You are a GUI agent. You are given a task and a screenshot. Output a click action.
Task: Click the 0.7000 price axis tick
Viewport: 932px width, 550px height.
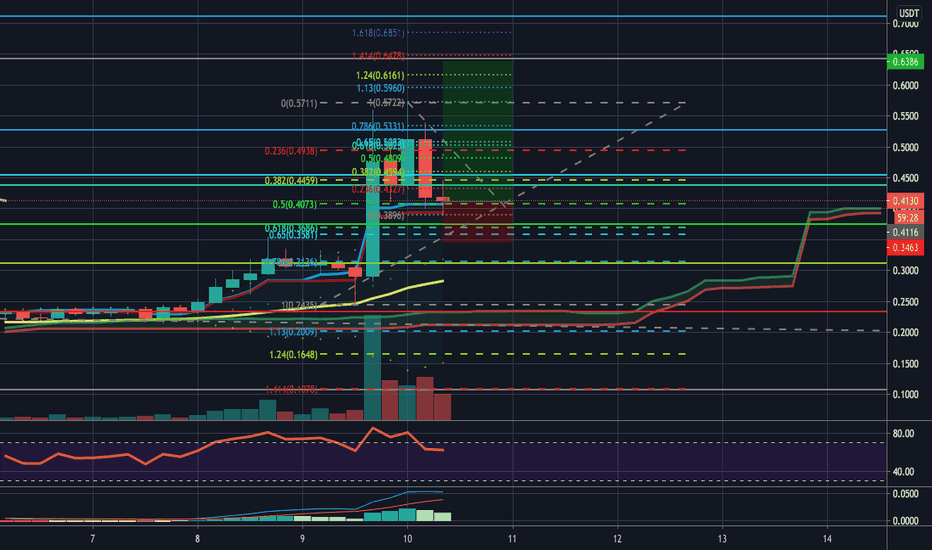[x=905, y=24]
